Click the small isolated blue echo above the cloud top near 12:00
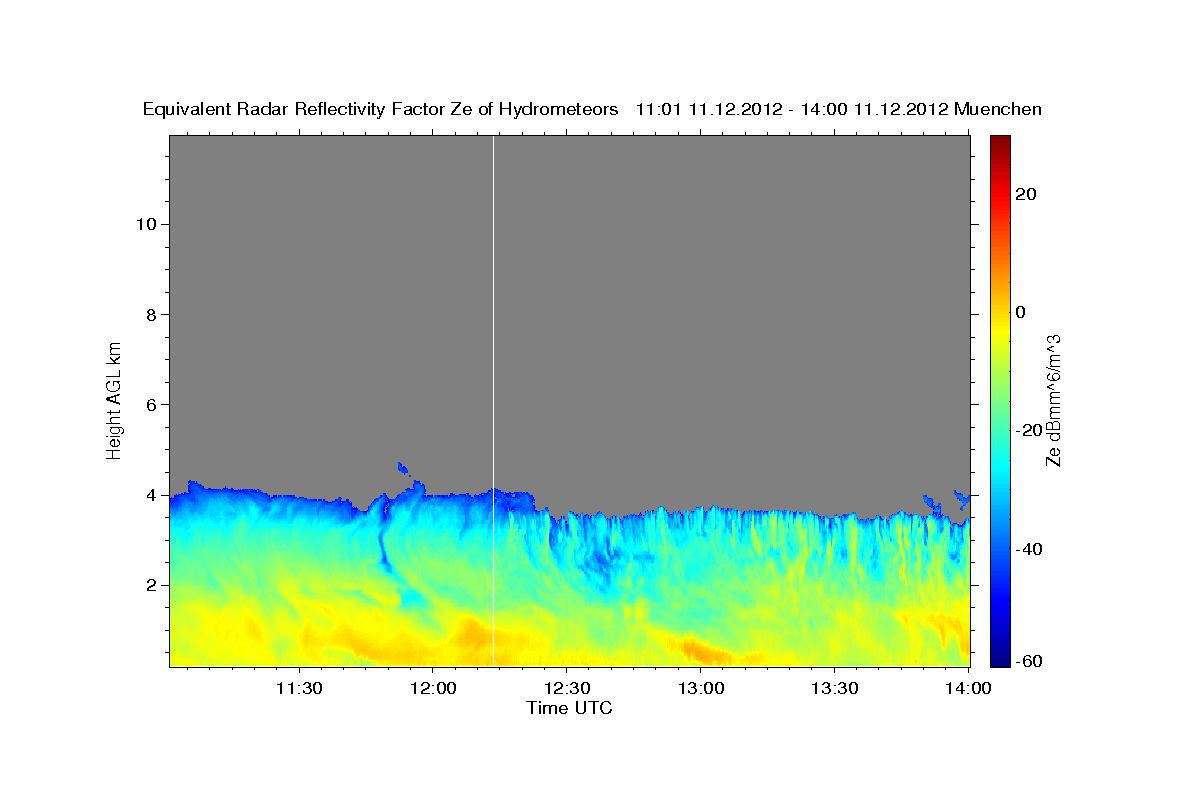The image size is (1200, 800). point(404,467)
